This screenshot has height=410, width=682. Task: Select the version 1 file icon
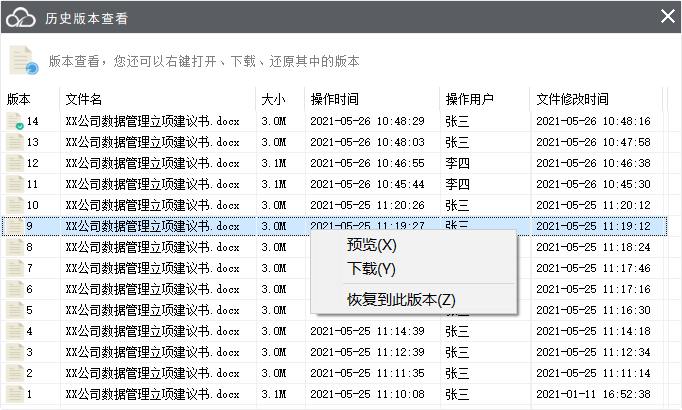(14, 394)
